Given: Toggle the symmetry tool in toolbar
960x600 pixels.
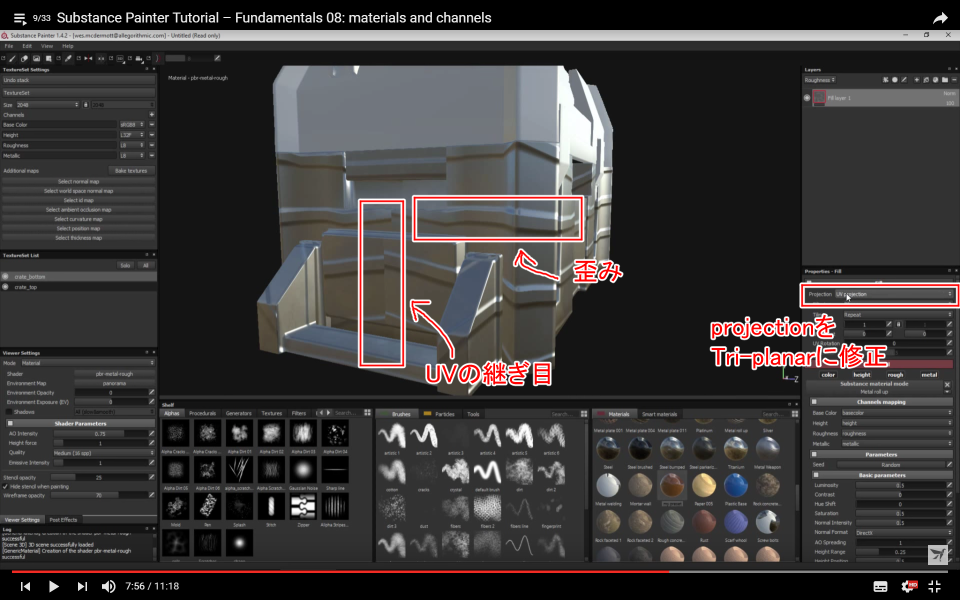Looking at the screenshot, I should click(x=88, y=59).
